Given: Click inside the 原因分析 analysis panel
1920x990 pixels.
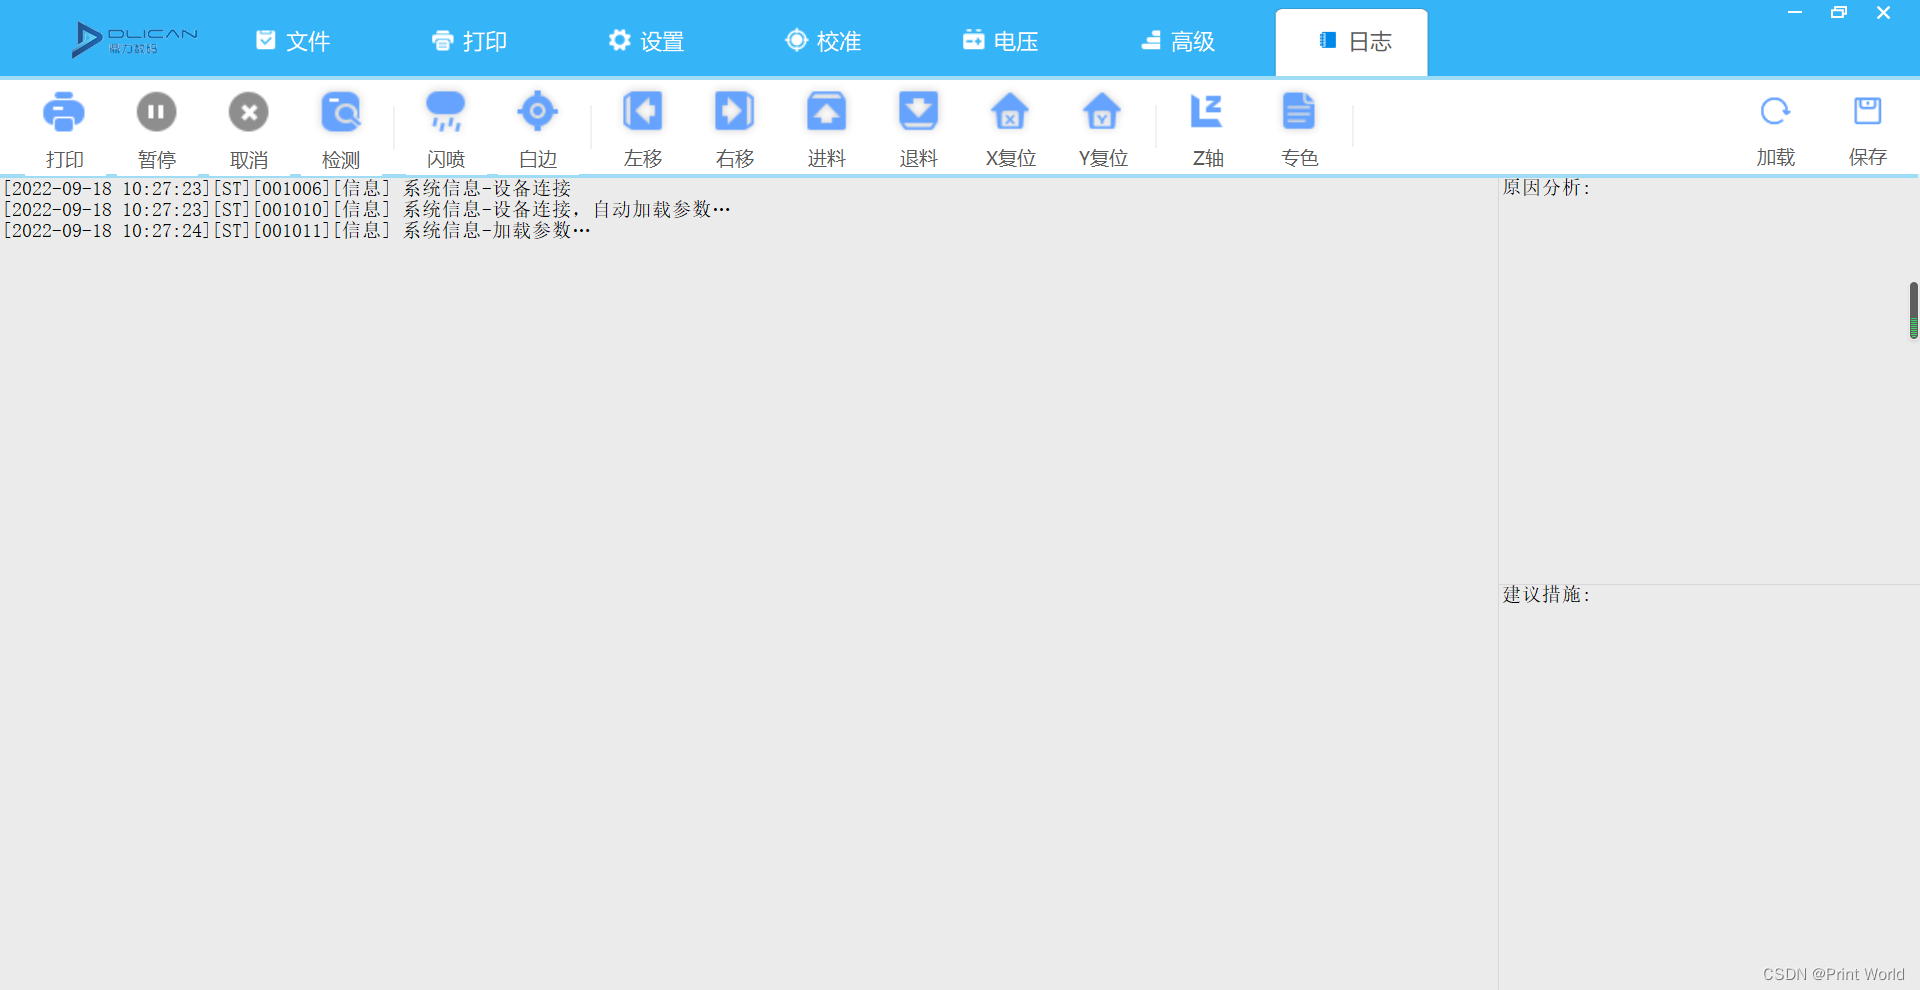Looking at the screenshot, I should [1700, 380].
